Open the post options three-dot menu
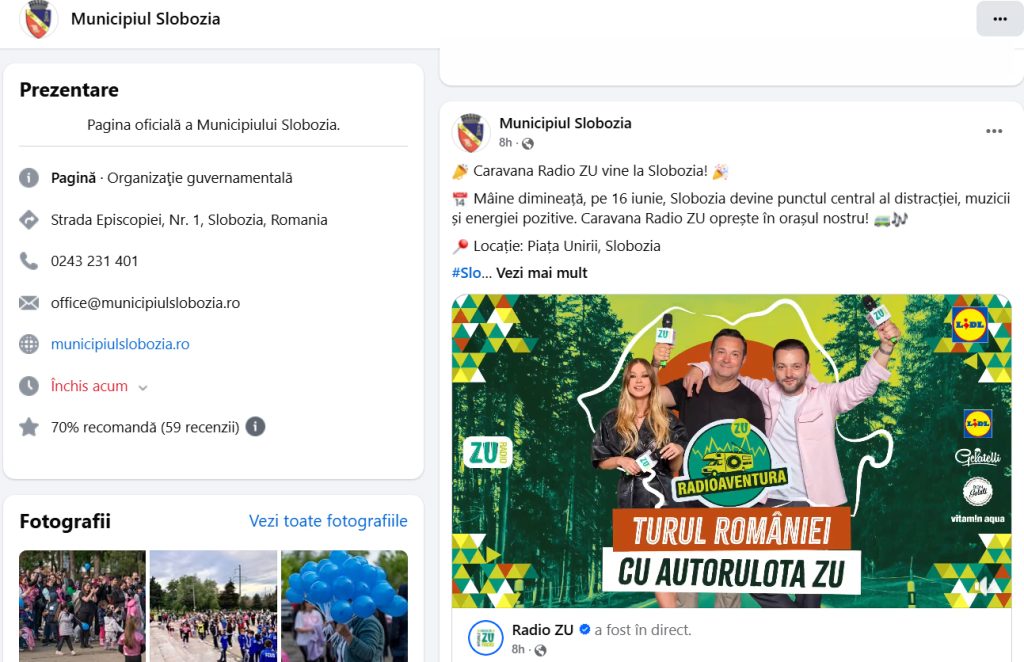 (x=994, y=131)
